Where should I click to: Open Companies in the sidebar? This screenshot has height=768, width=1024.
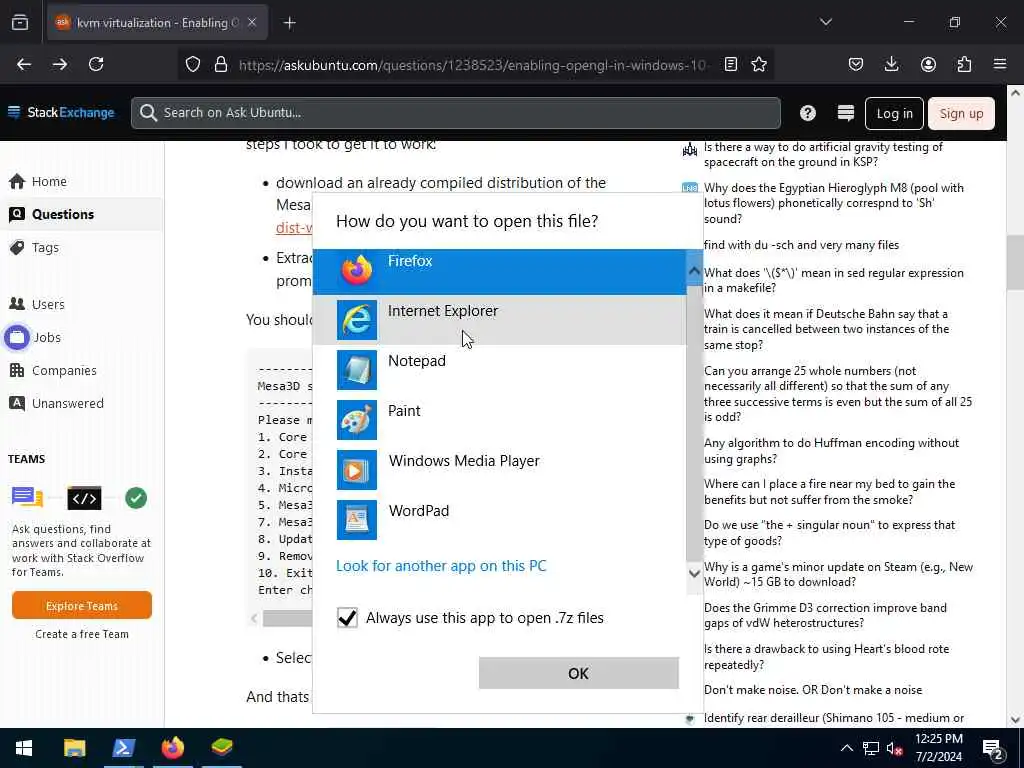53,370
